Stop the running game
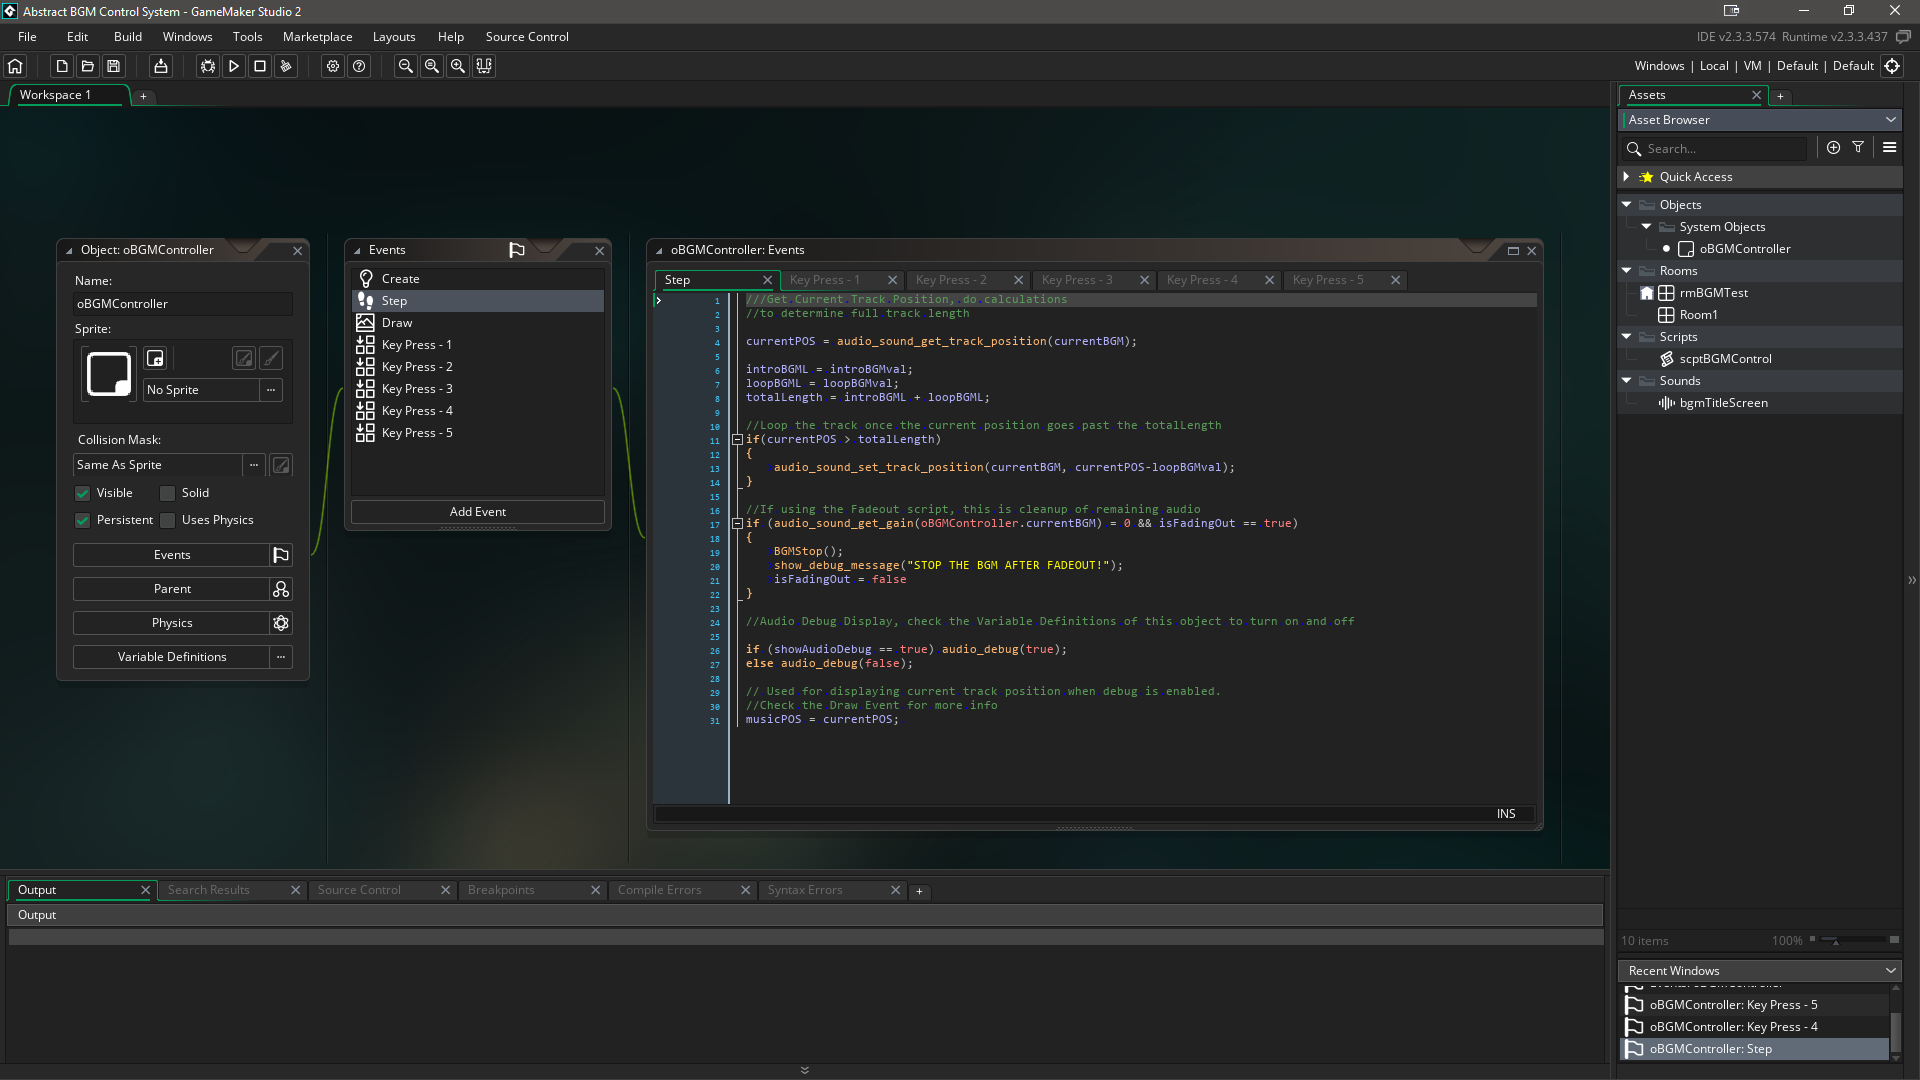The height and width of the screenshot is (1080, 1920). (x=260, y=66)
